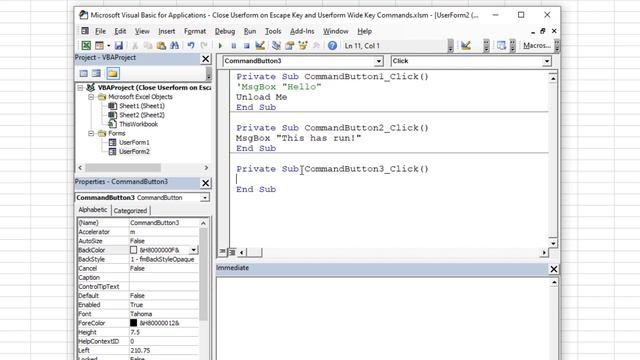Screen dimensions: 640x360
Task: Click the Accelerator property value 'm'
Action: (164, 232)
